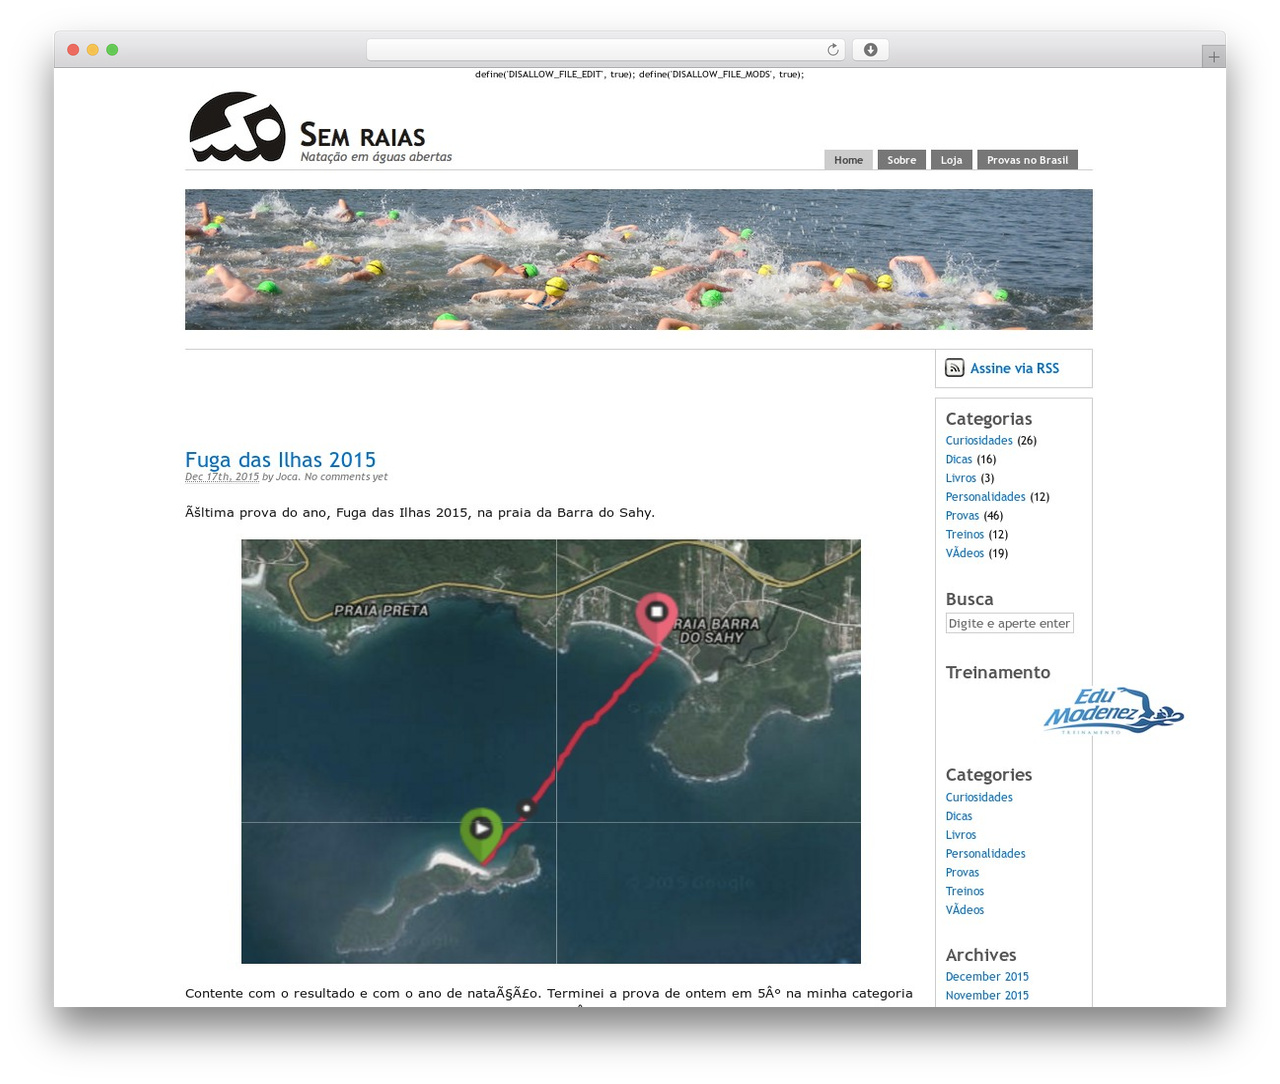The image size is (1280, 1084).
Task: Open Personalidades (12) category link
Action: point(986,497)
